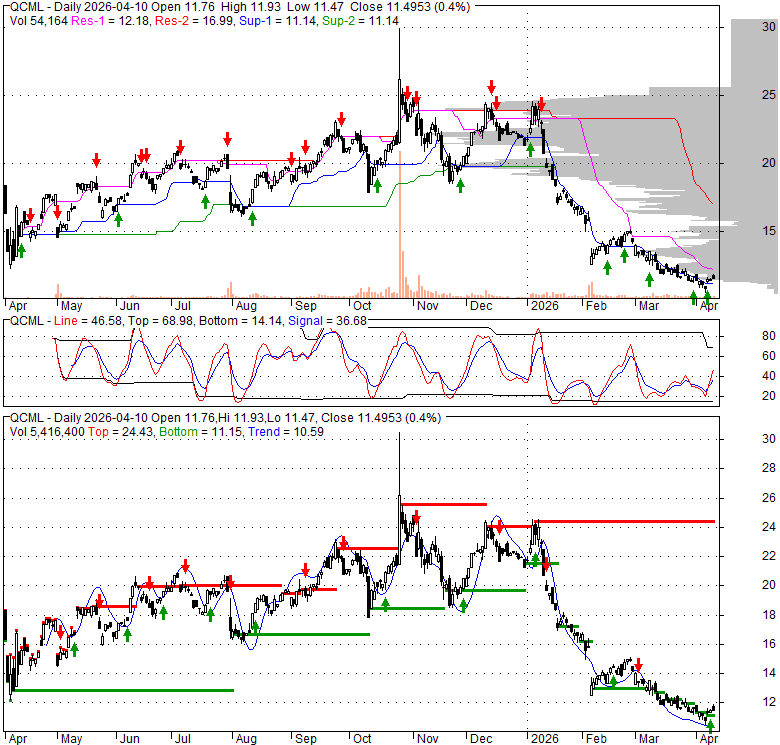Click the green up arrow in early February on the top chart
780x745 pixels.
[x=607, y=267]
